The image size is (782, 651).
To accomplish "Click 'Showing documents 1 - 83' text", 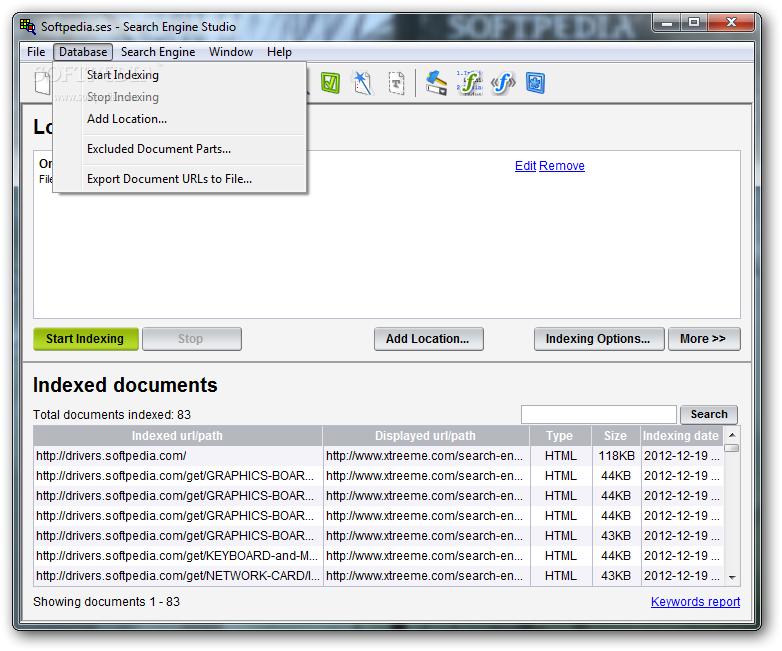I will [x=106, y=602].
